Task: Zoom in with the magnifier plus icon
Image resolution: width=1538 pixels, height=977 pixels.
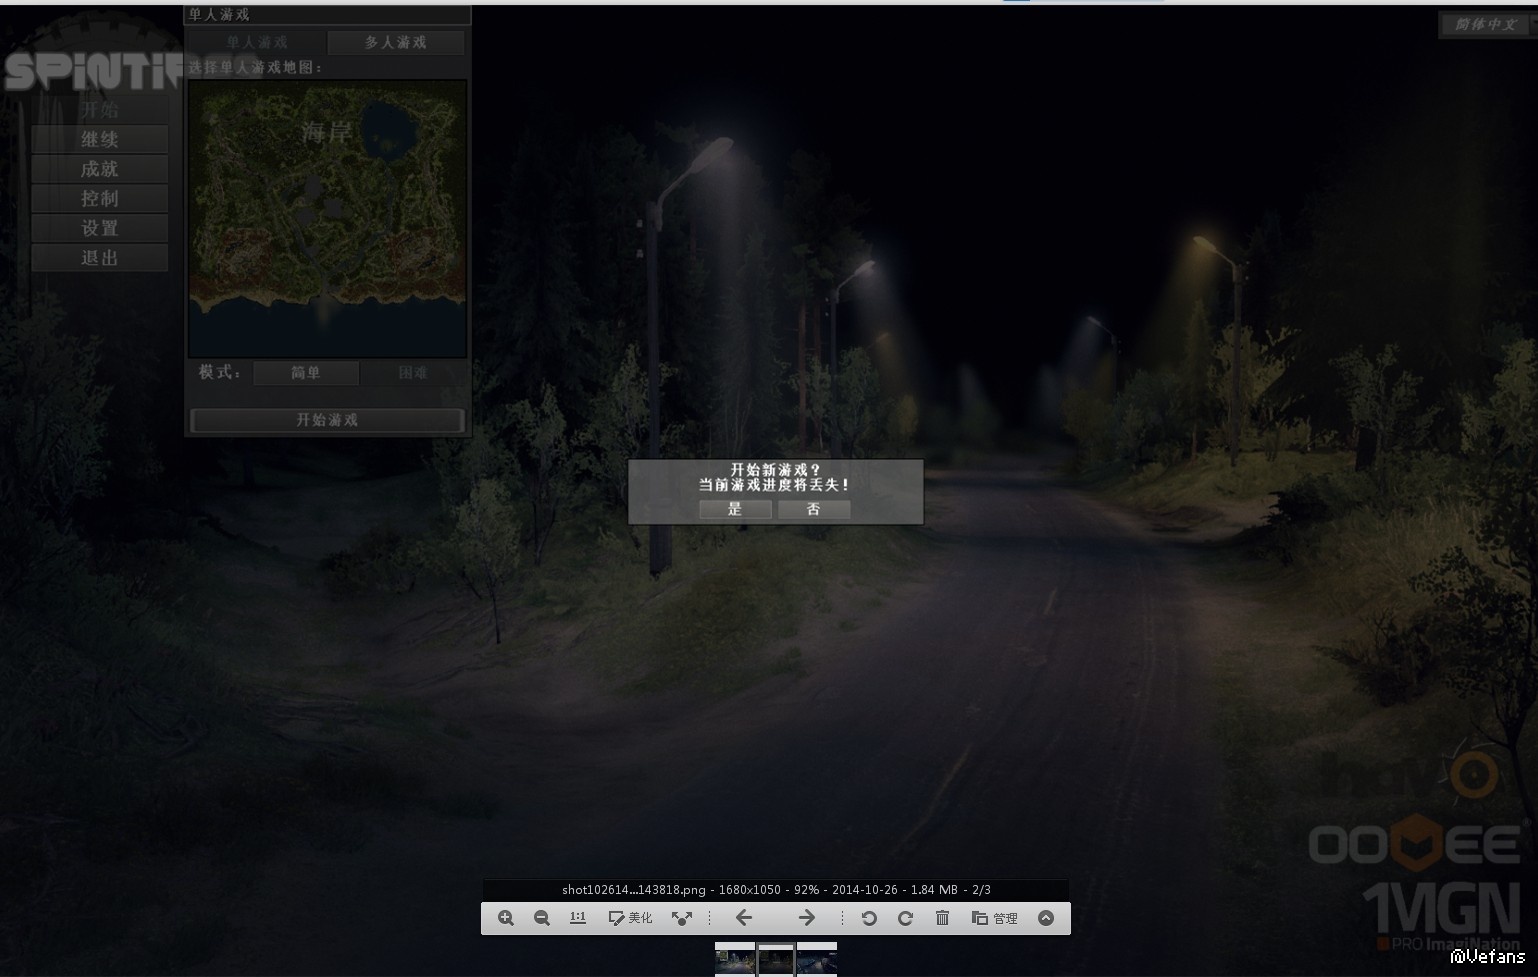Action: [x=506, y=918]
